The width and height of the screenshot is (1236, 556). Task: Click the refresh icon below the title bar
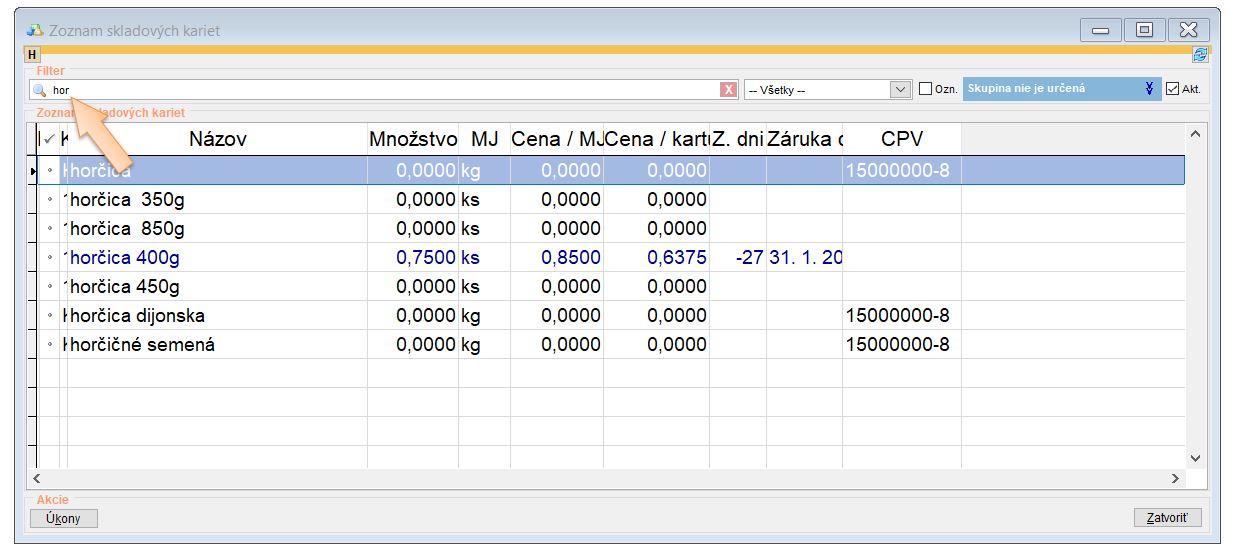tap(1200, 55)
